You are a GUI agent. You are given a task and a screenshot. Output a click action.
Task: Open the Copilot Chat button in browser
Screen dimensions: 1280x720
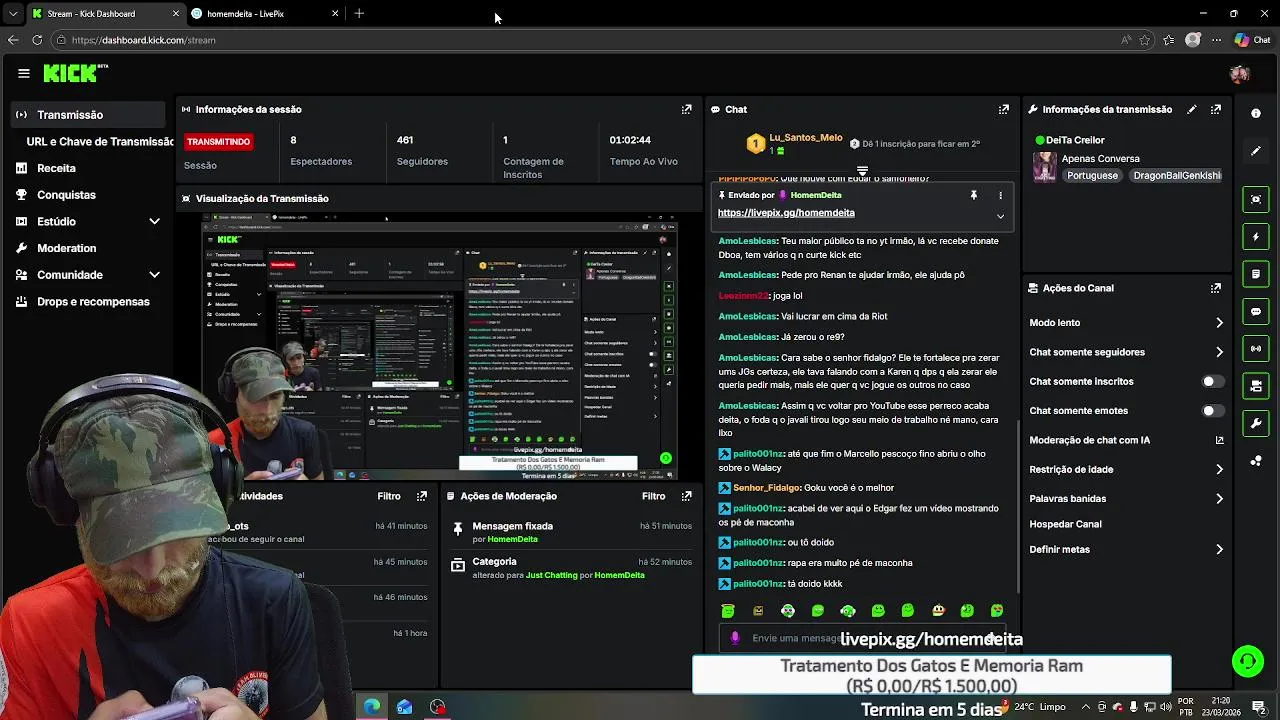click(x=1252, y=40)
